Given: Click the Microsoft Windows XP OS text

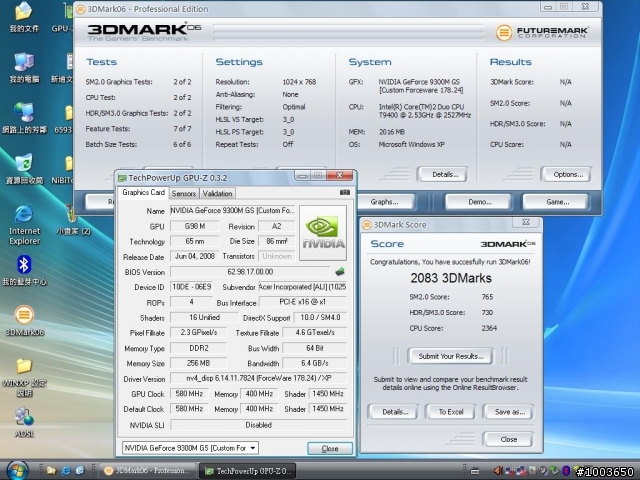Looking at the screenshot, I should (x=411, y=144).
